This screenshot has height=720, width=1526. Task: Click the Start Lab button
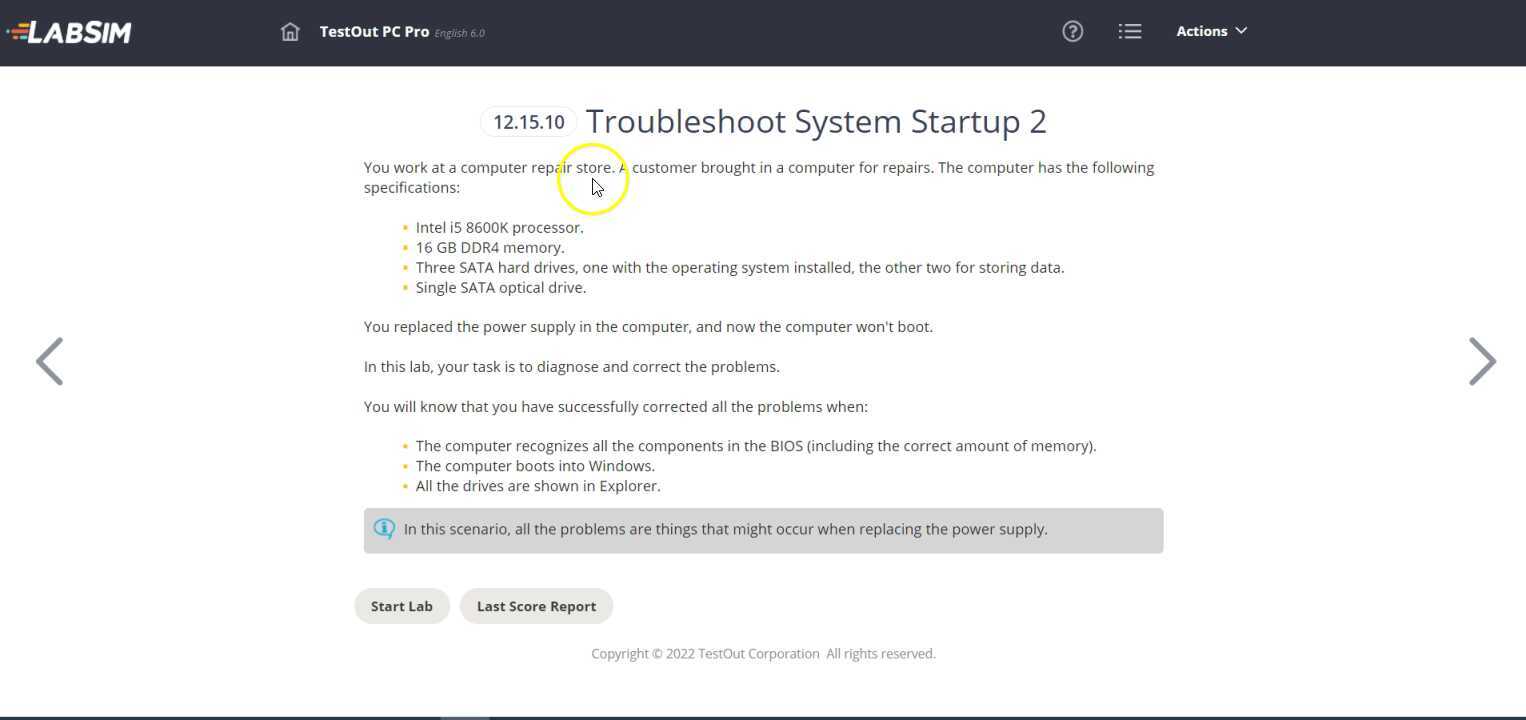[x=401, y=606]
